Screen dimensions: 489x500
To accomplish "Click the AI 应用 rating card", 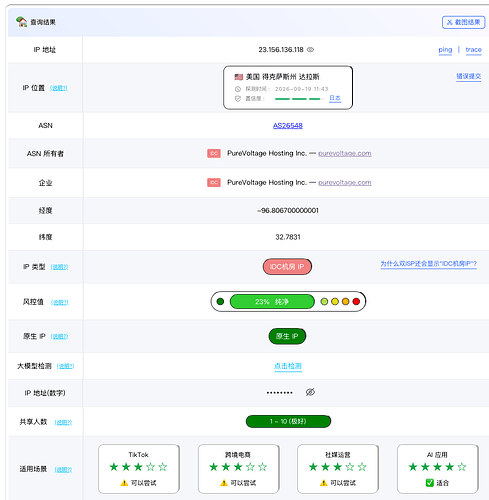I will [x=438, y=469].
